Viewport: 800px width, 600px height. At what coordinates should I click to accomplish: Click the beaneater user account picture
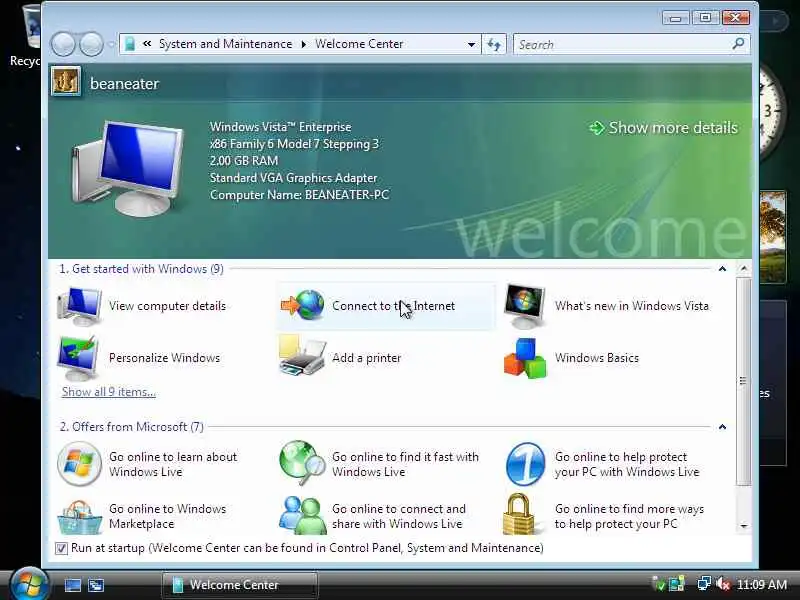[66, 82]
